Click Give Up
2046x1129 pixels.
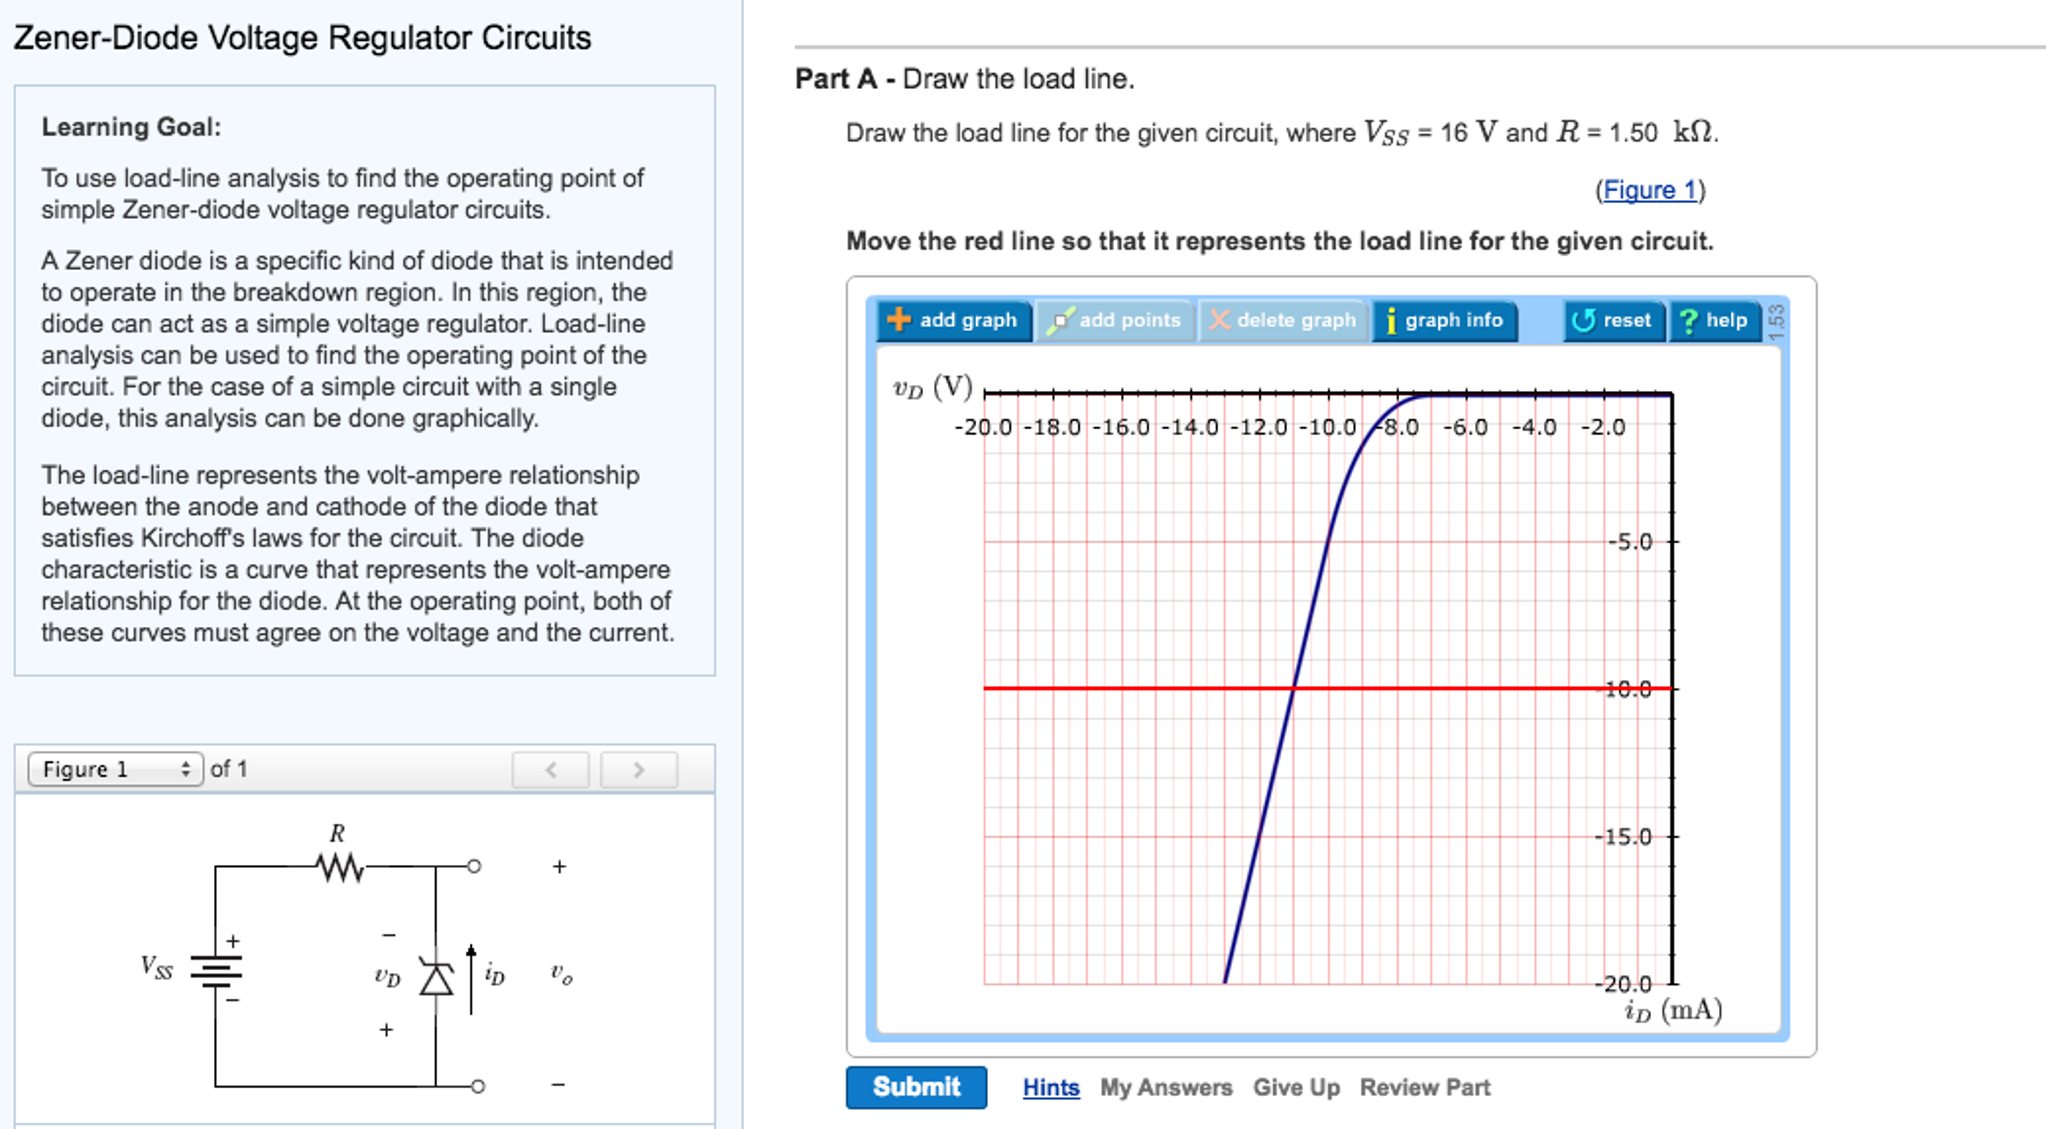(1295, 1087)
